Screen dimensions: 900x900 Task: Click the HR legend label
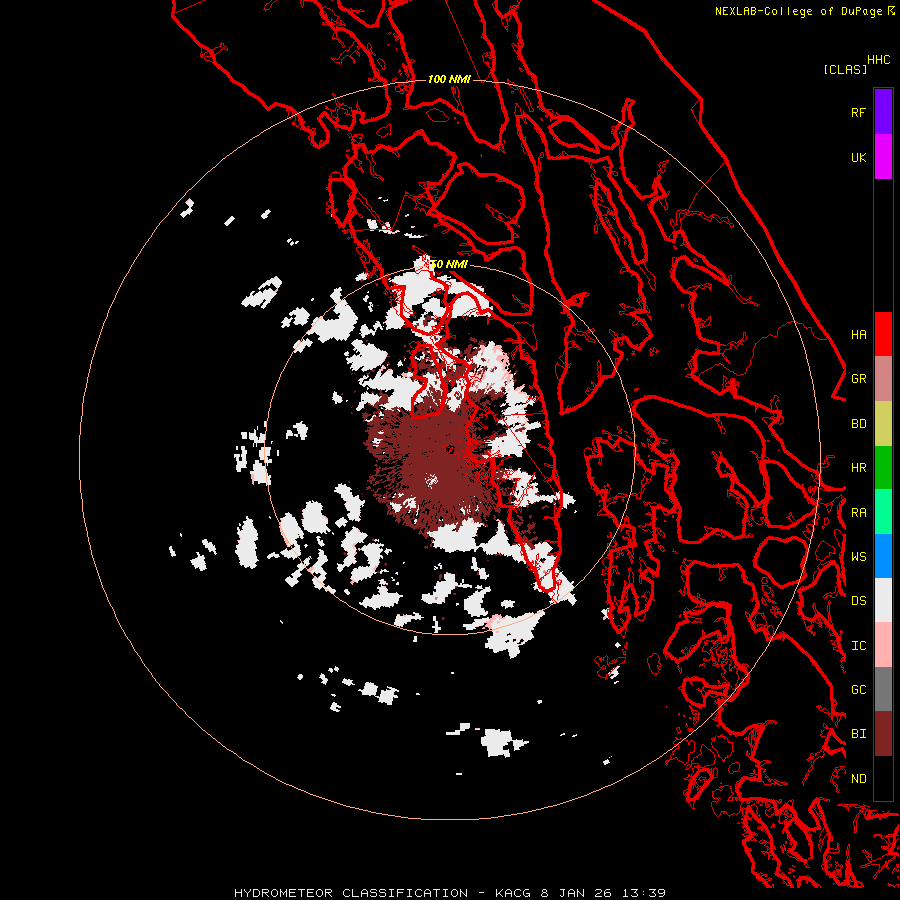858,468
